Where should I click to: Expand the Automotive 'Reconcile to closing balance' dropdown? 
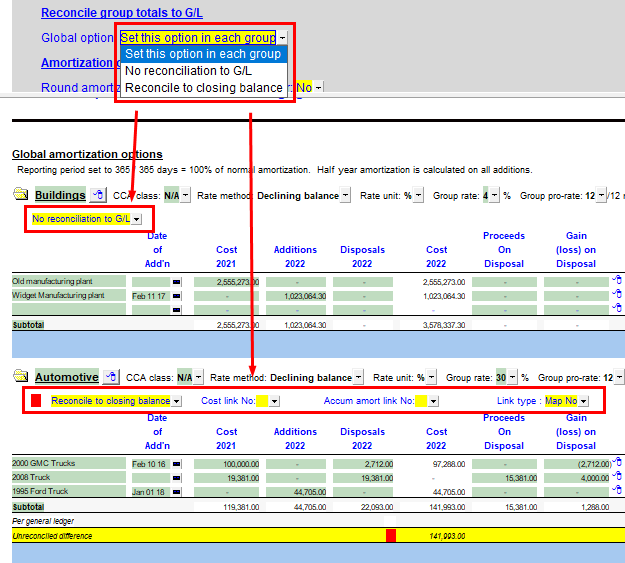[176, 401]
